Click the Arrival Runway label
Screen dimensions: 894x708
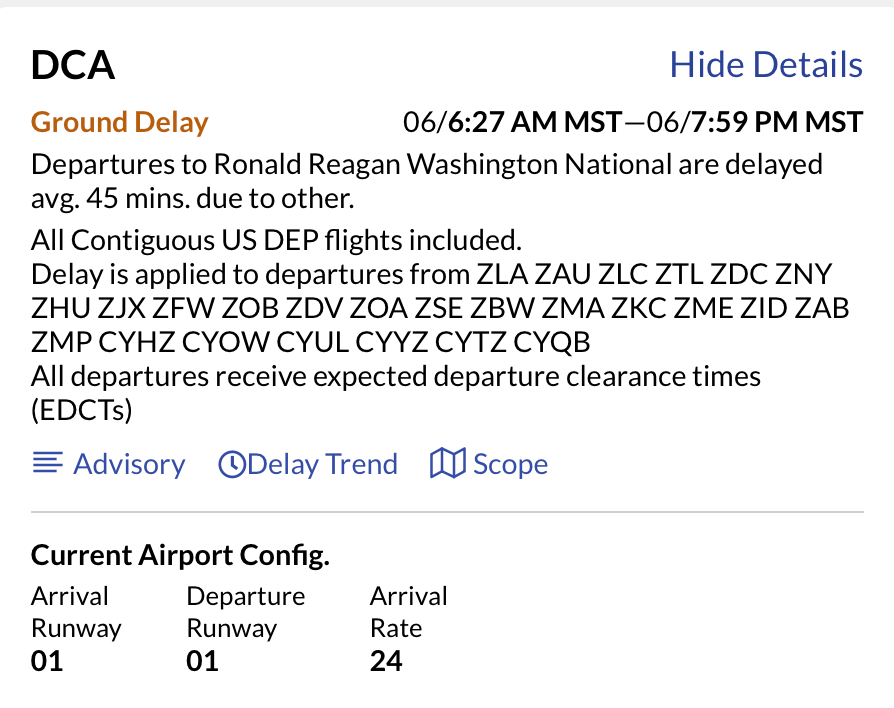(x=75, y=612)
